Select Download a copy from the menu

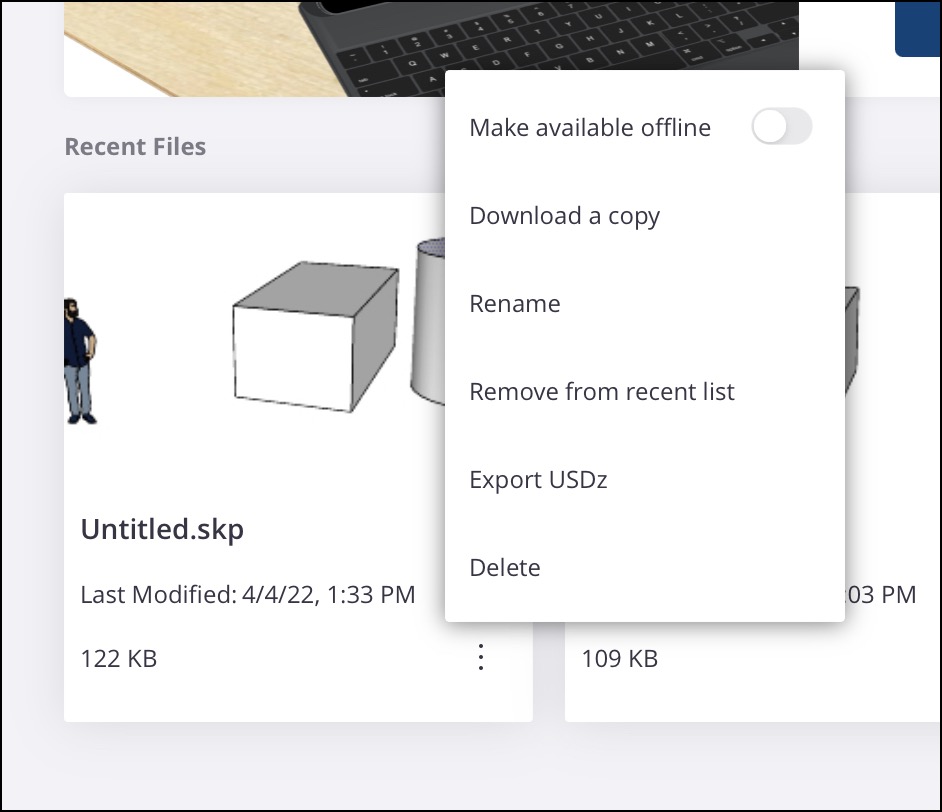(x=564, y=216)
